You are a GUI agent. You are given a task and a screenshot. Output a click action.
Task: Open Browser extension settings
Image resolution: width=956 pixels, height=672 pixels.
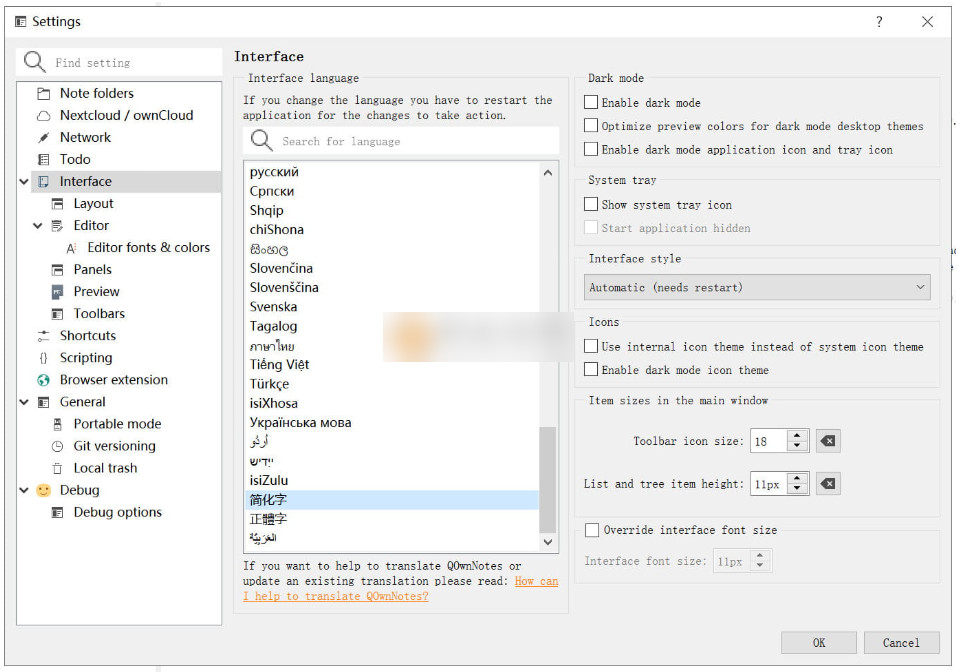pyautogui.click(x=113, y=380)
